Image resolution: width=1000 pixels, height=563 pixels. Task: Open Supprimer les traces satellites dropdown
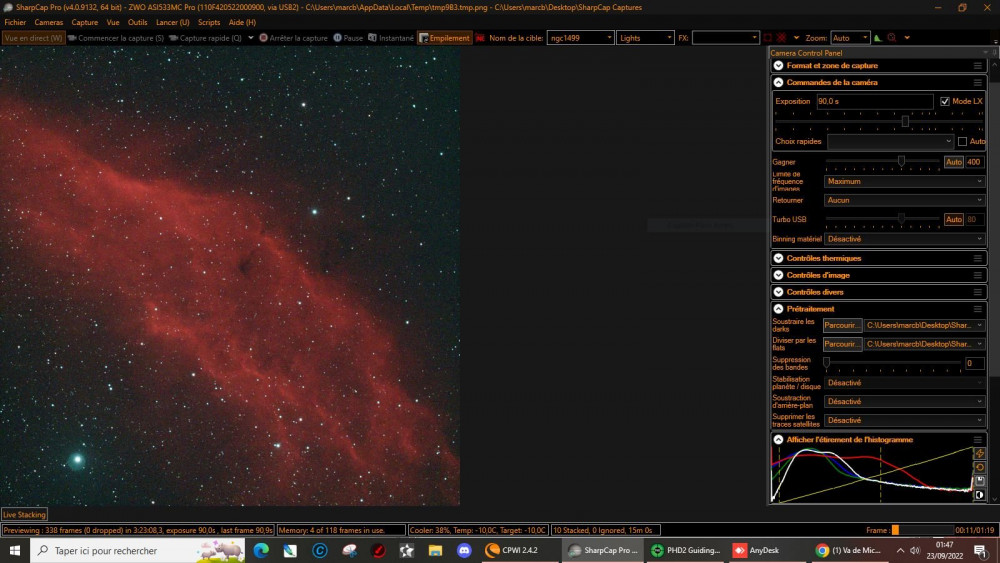click(904, 420)
